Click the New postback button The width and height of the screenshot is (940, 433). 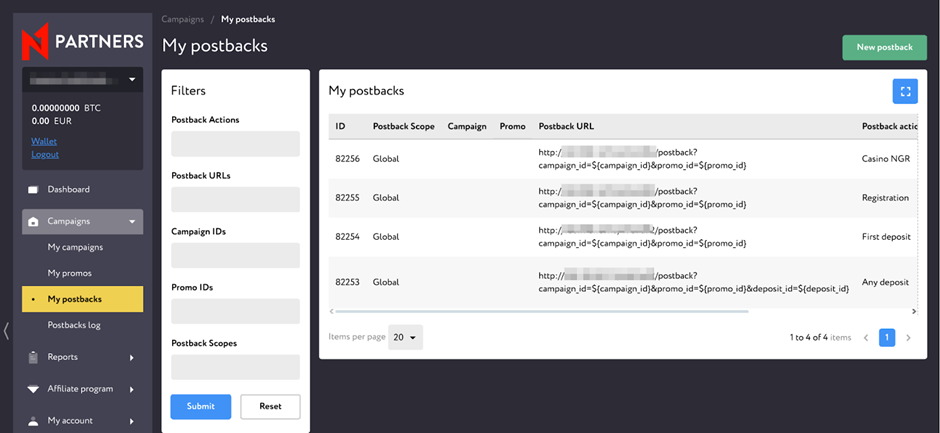click(x=884, y=47)
